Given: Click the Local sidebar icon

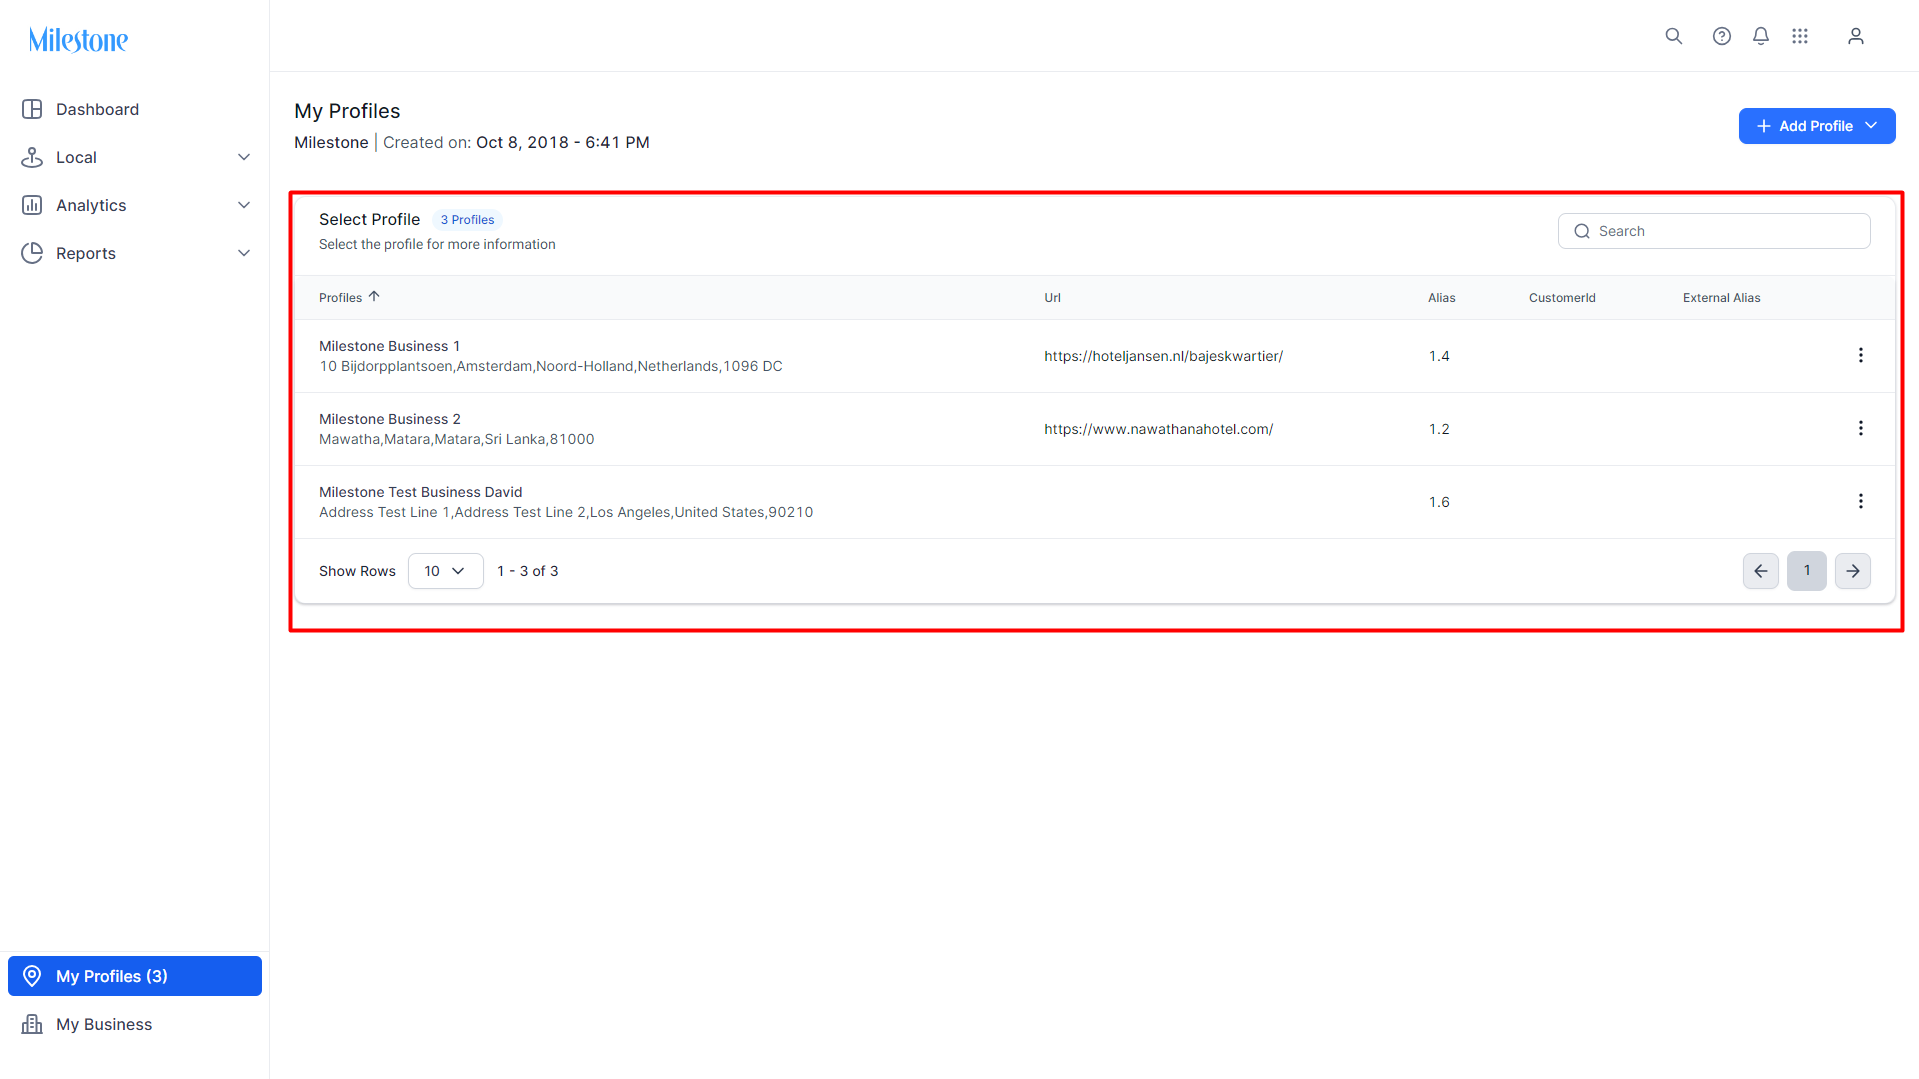Looking at the screenshot, I should (32, 157).
